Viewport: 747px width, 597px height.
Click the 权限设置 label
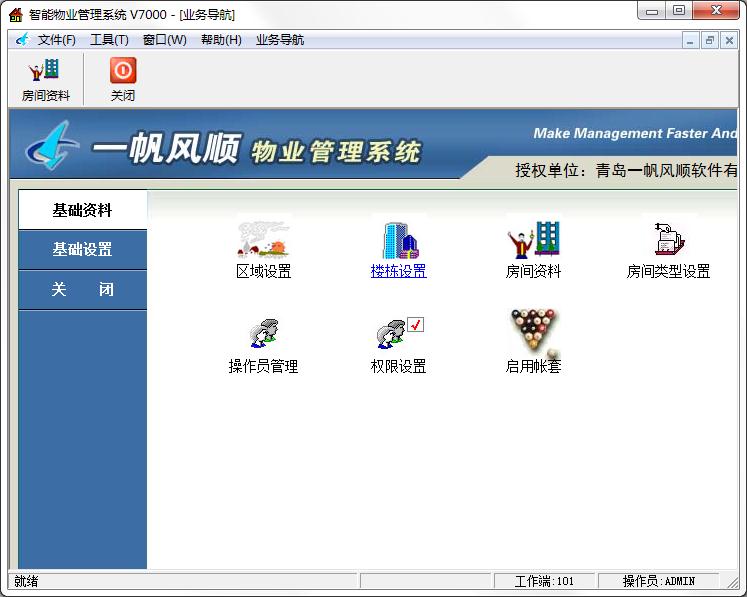point(398,366)
